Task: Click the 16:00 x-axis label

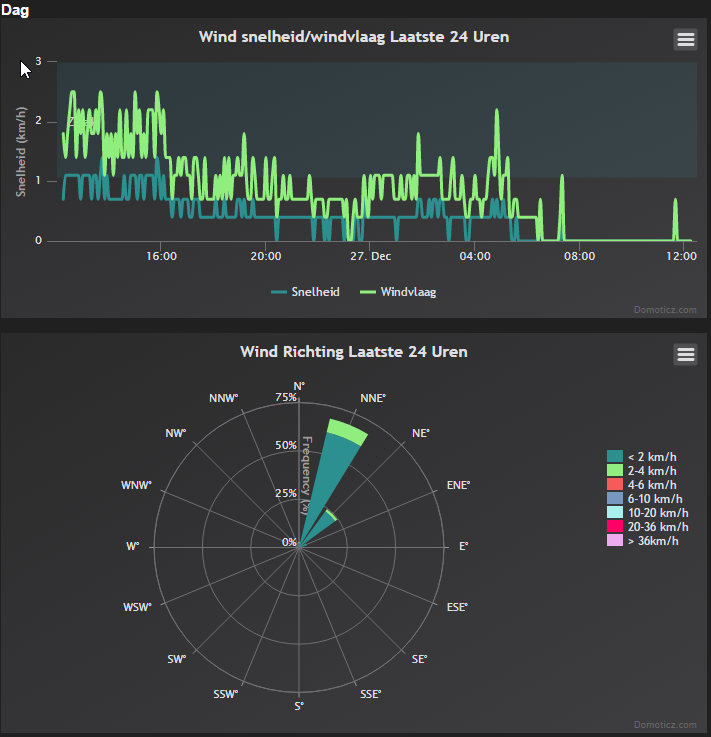Action: tap(161, 256)
